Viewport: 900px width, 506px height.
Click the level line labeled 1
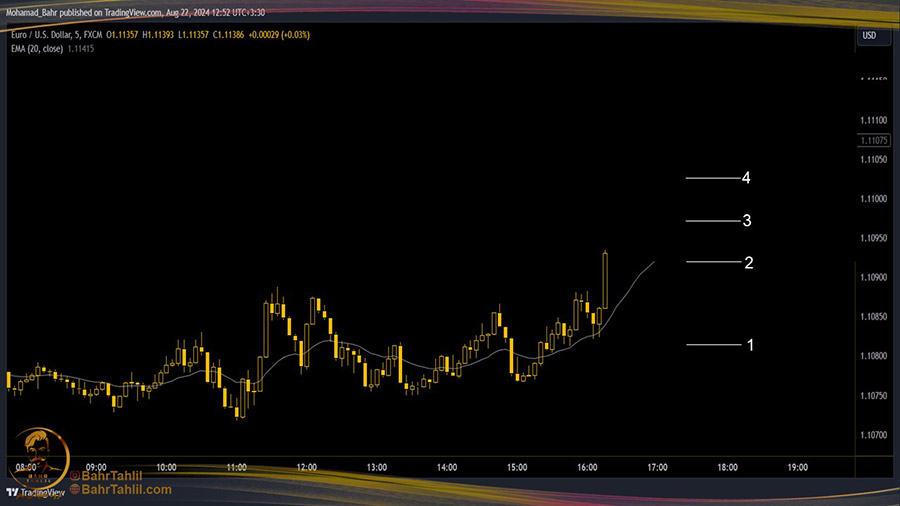click(x=713, y=345)
